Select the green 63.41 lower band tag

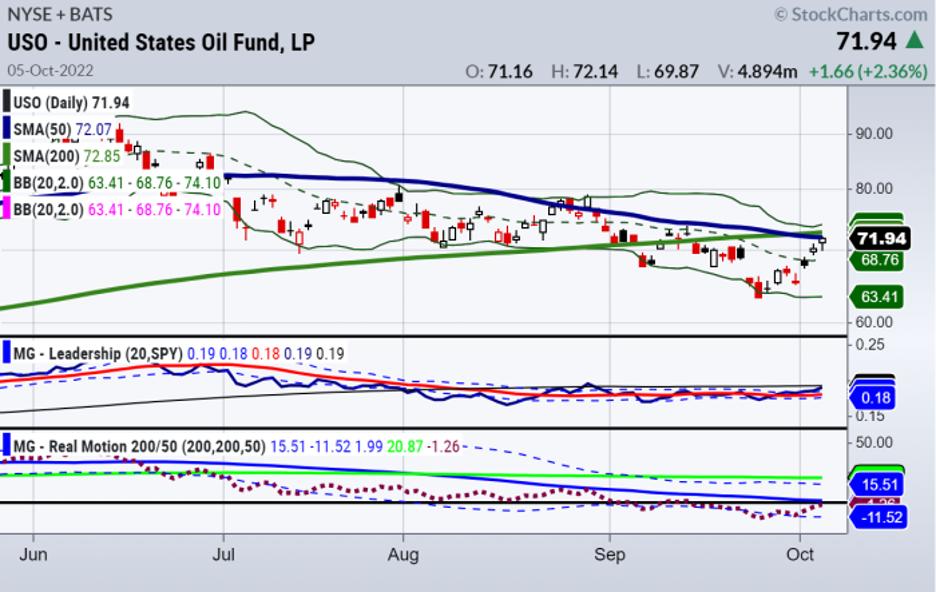877,296
